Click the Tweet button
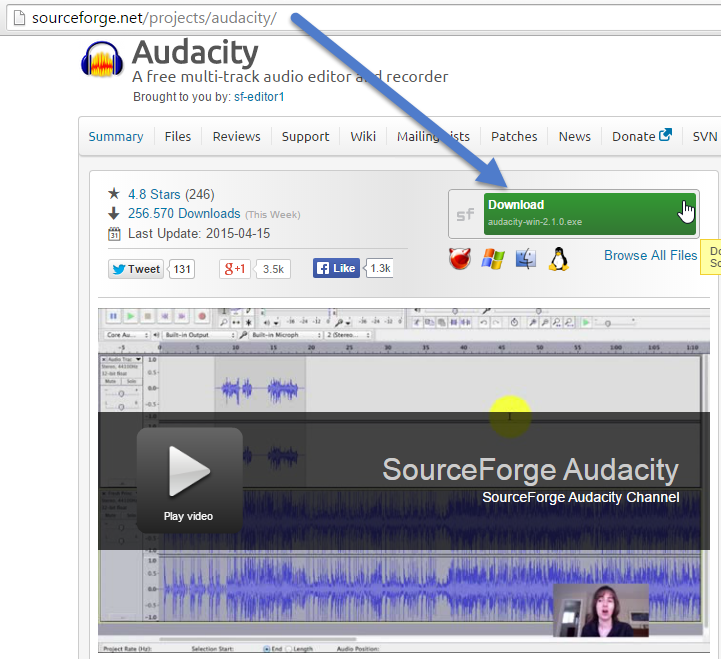 (x=135, y=268)
